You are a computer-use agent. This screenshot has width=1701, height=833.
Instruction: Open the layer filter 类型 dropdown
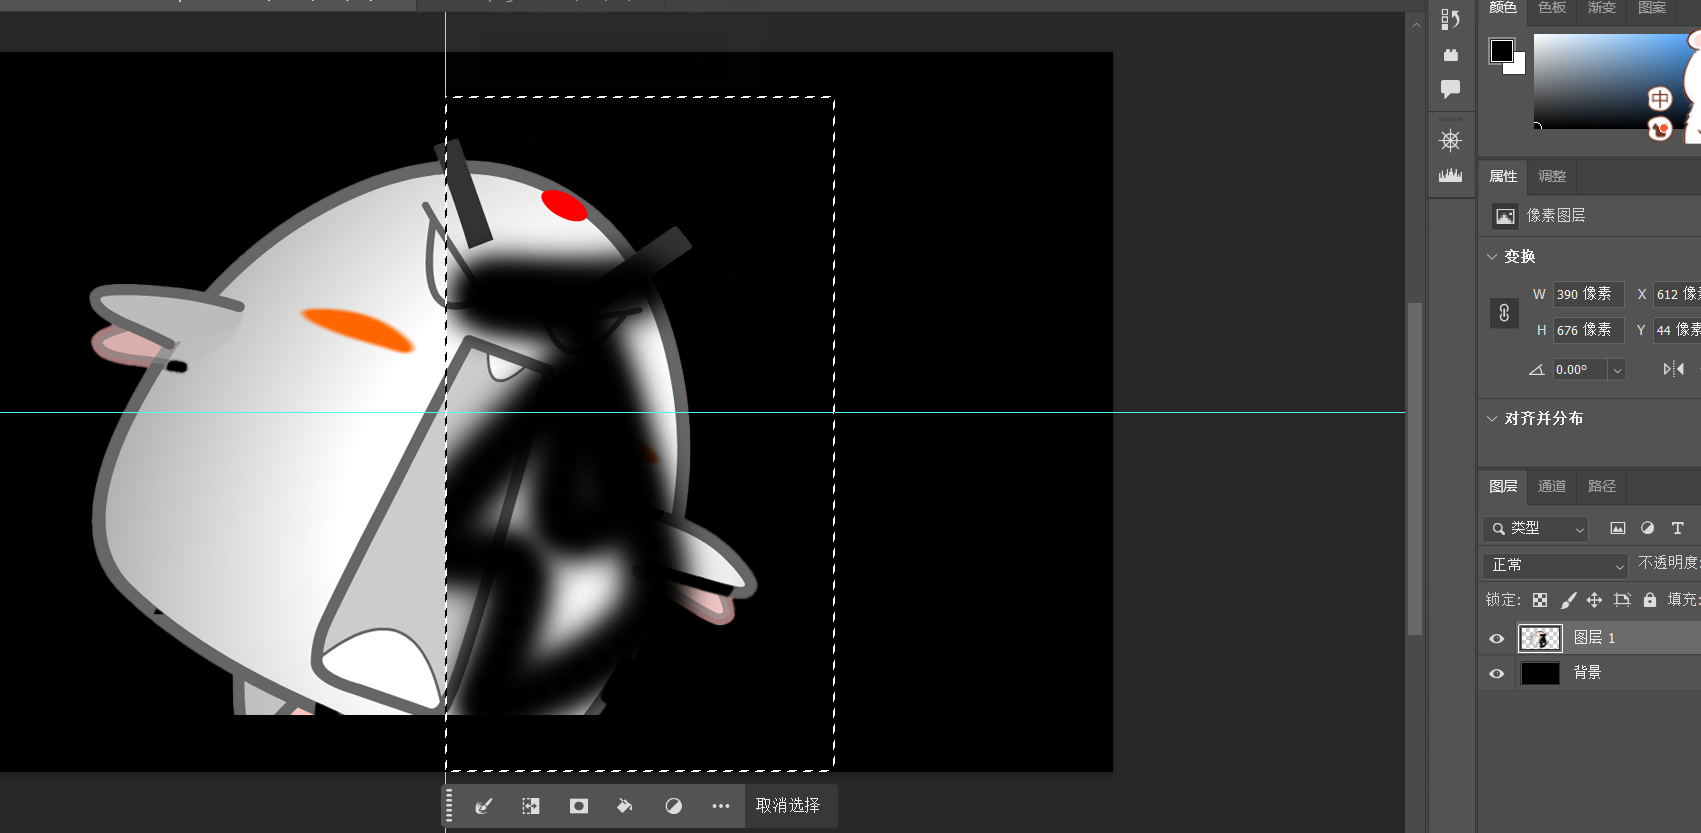pos(1535,528)
